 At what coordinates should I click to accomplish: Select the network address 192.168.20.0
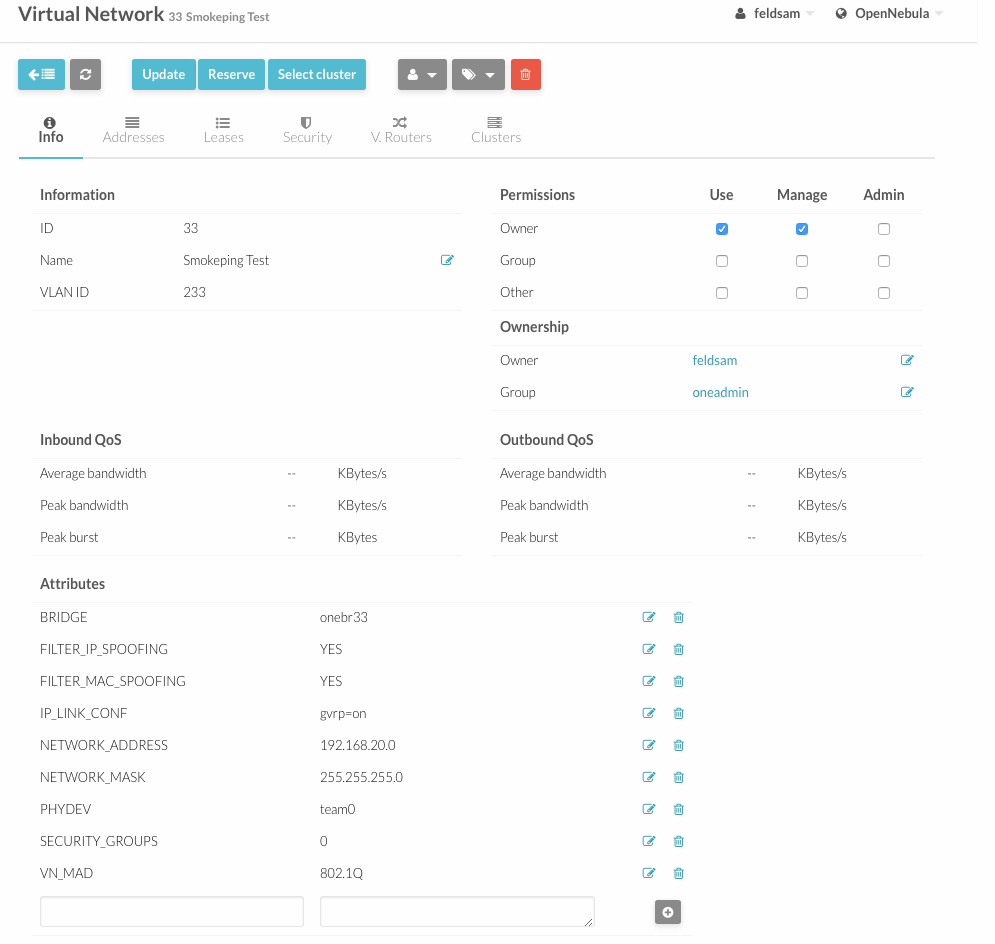357,745
